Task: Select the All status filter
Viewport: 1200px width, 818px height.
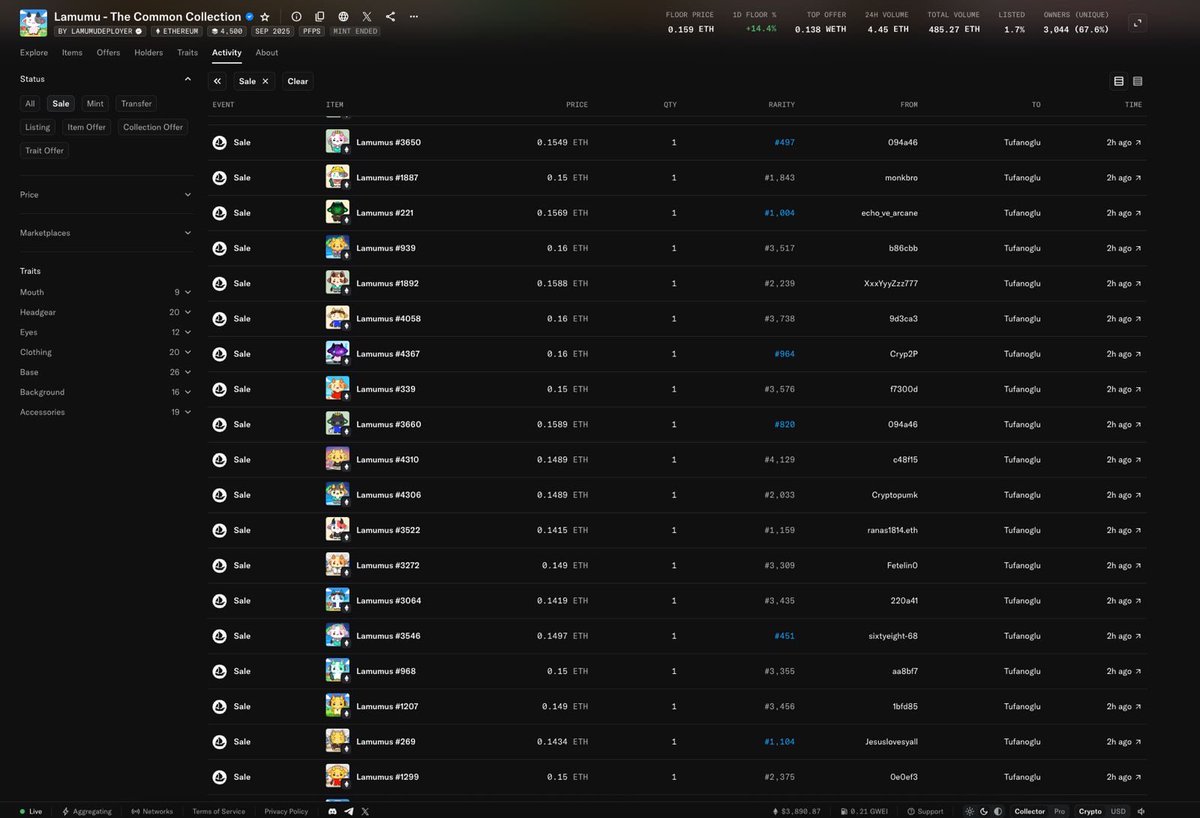Action: [30, 103]
